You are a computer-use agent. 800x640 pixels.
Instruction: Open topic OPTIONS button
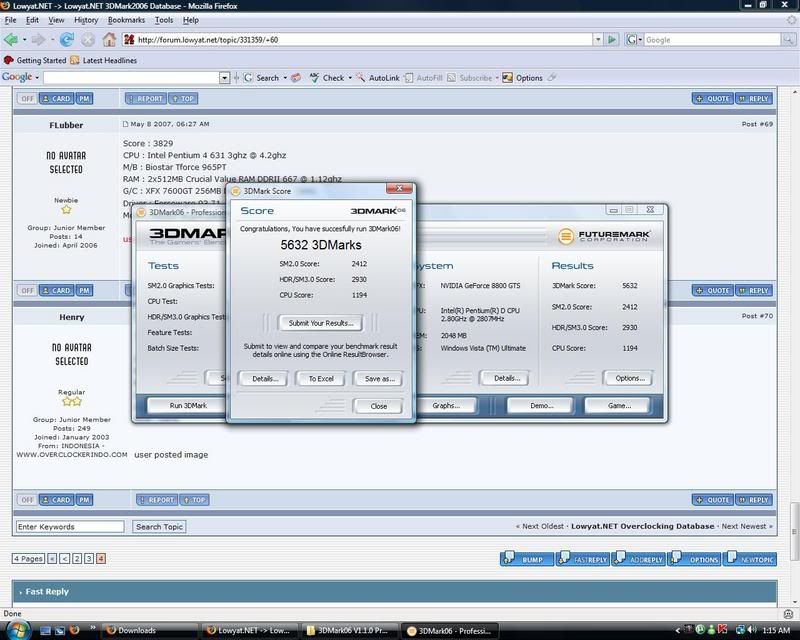coord(694,558)
